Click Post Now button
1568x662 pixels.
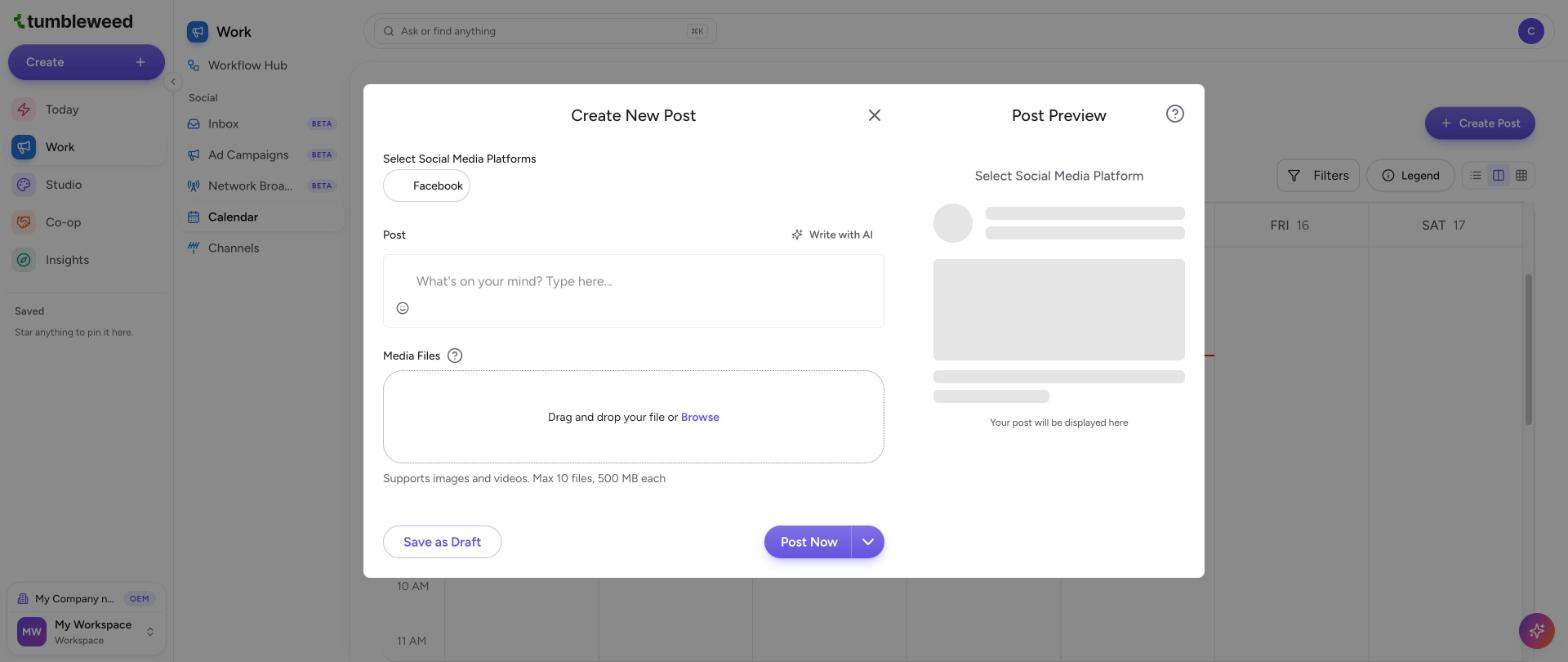pos(808,542)
